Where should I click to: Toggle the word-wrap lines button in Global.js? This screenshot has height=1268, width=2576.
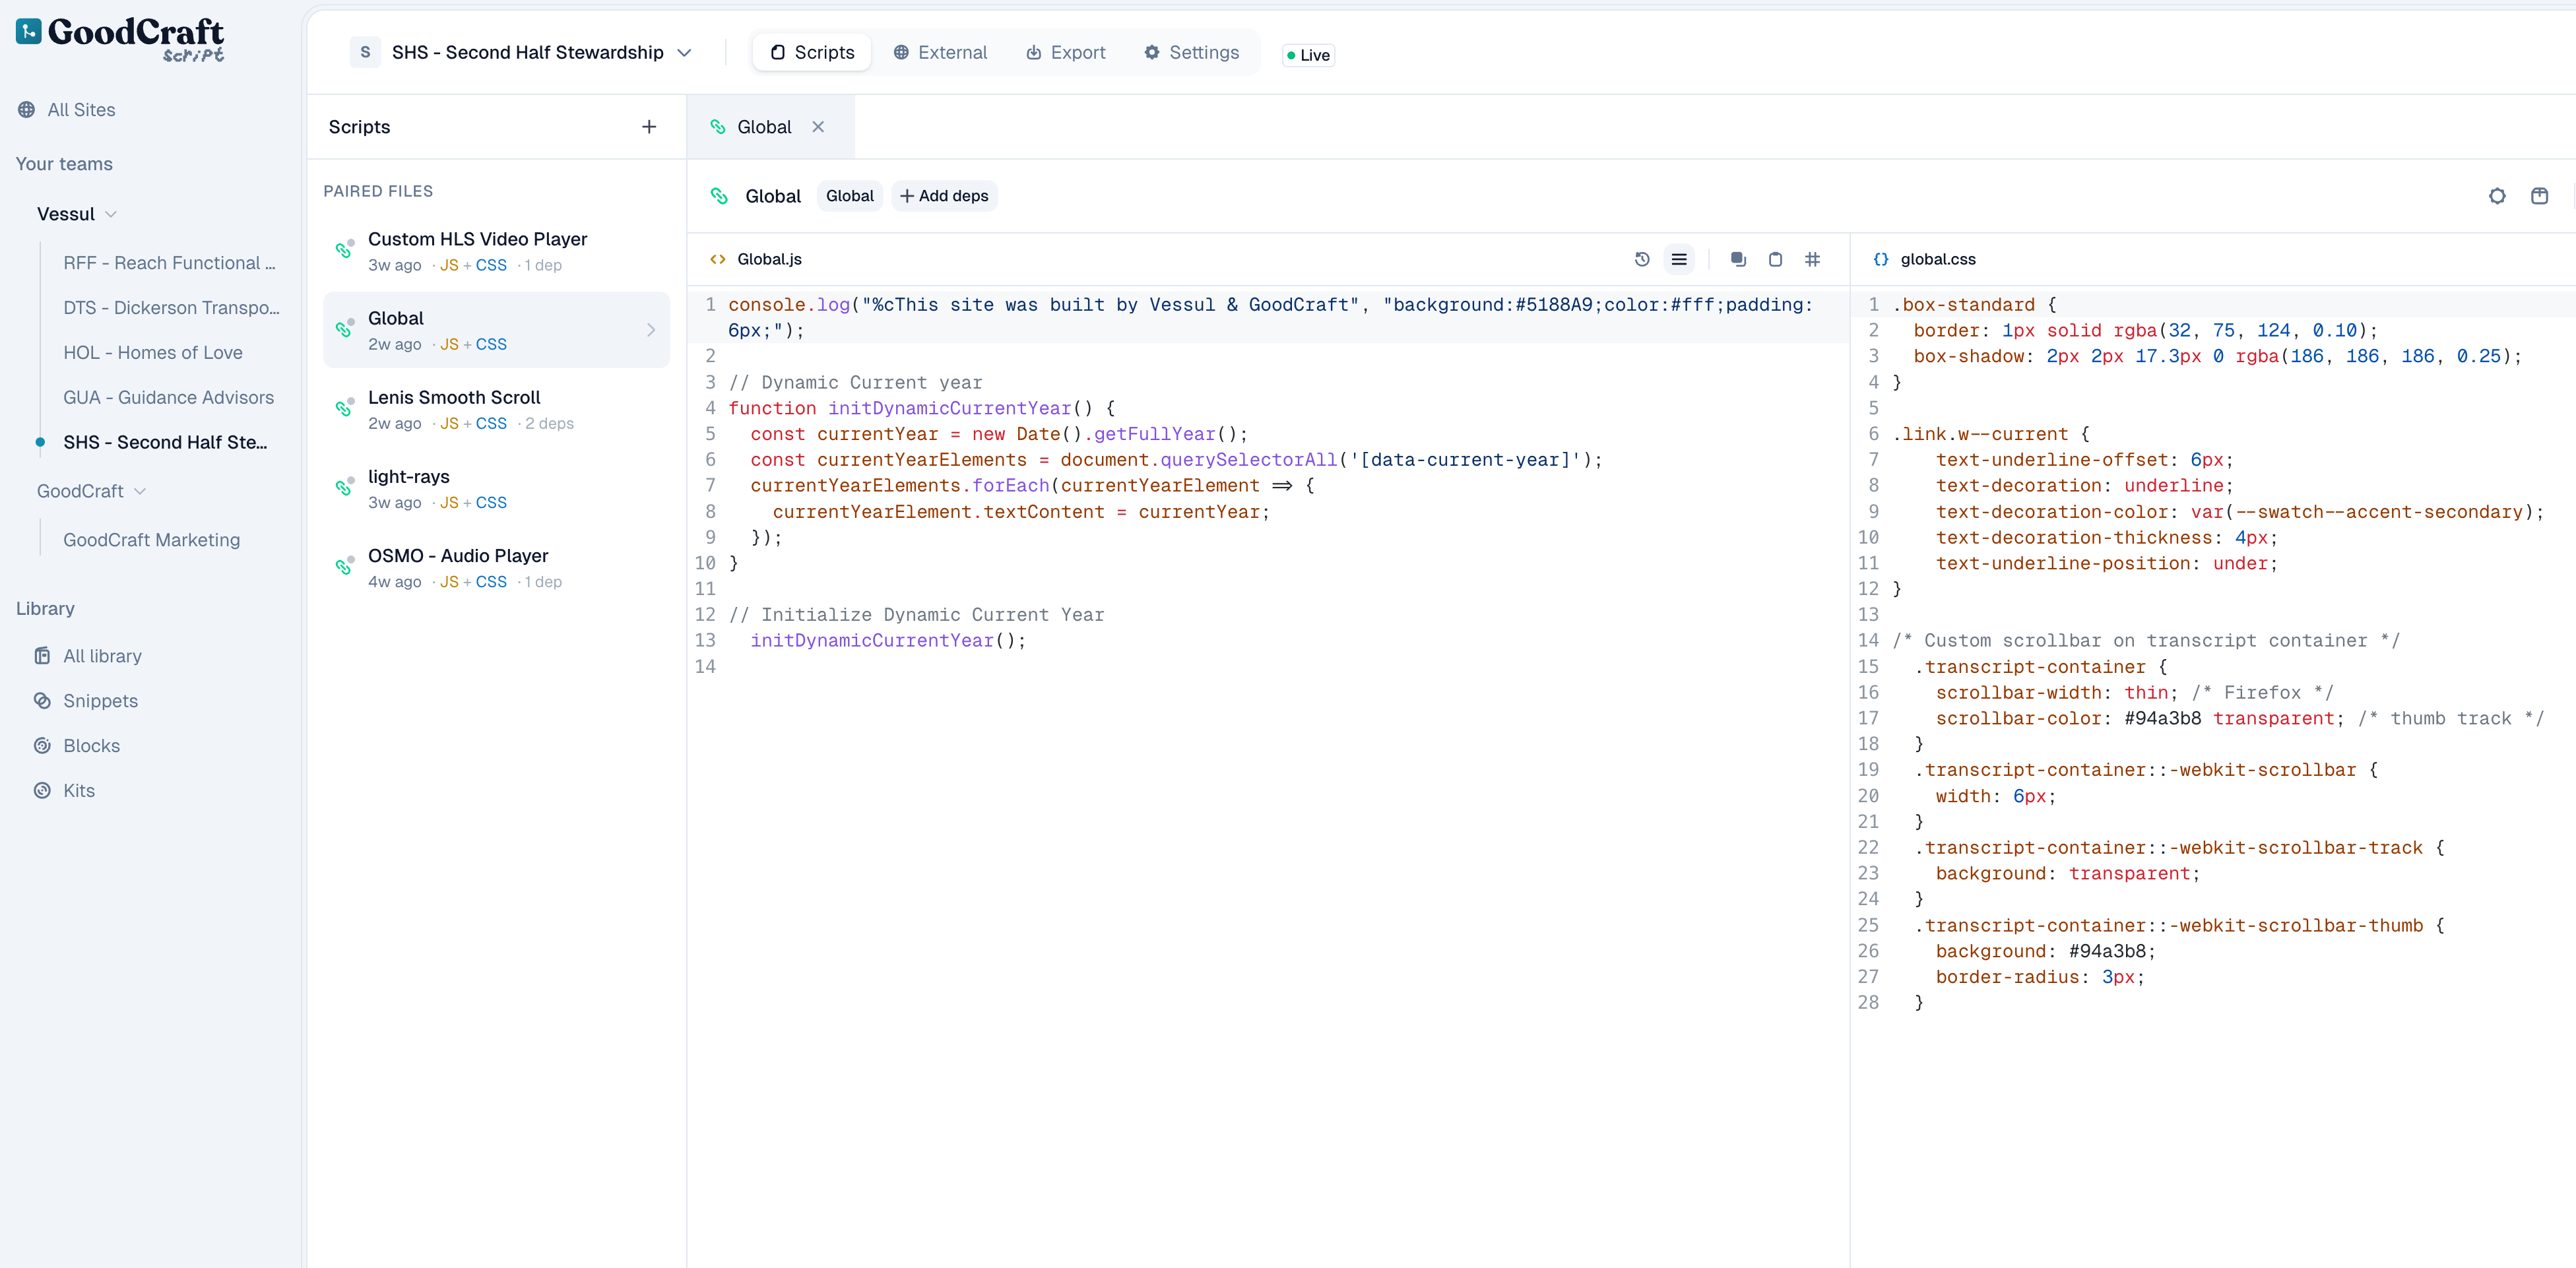coord(1679,259)
